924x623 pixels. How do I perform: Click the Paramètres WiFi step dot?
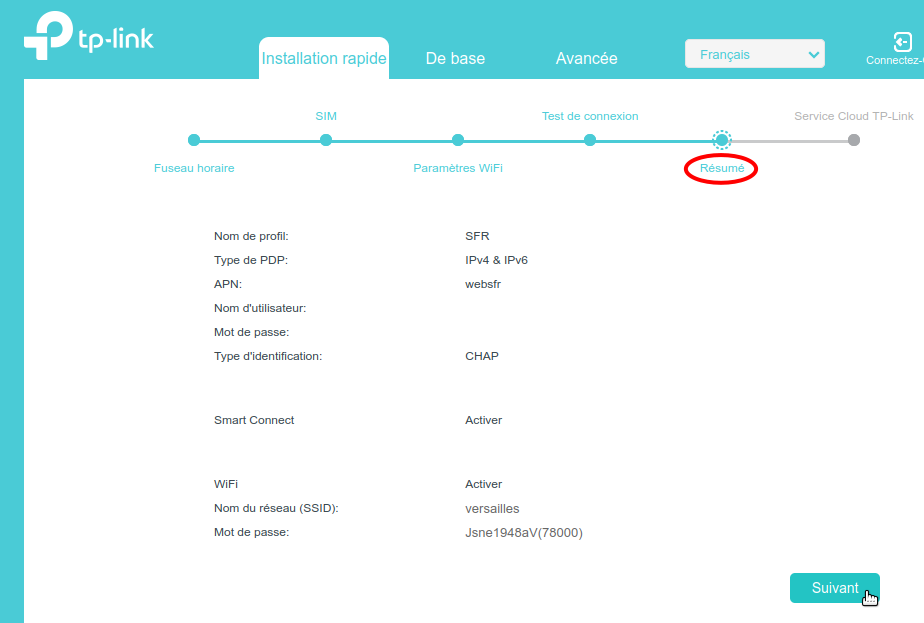(458, 140)
